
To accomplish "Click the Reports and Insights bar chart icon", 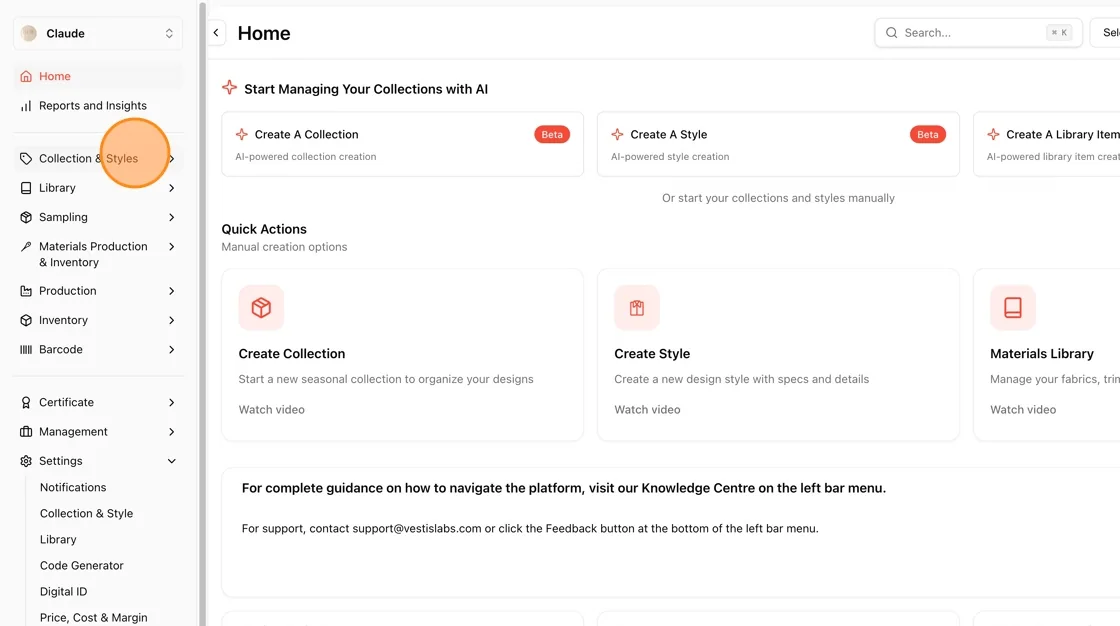I will pyautogui.click(x=26, y=106).
